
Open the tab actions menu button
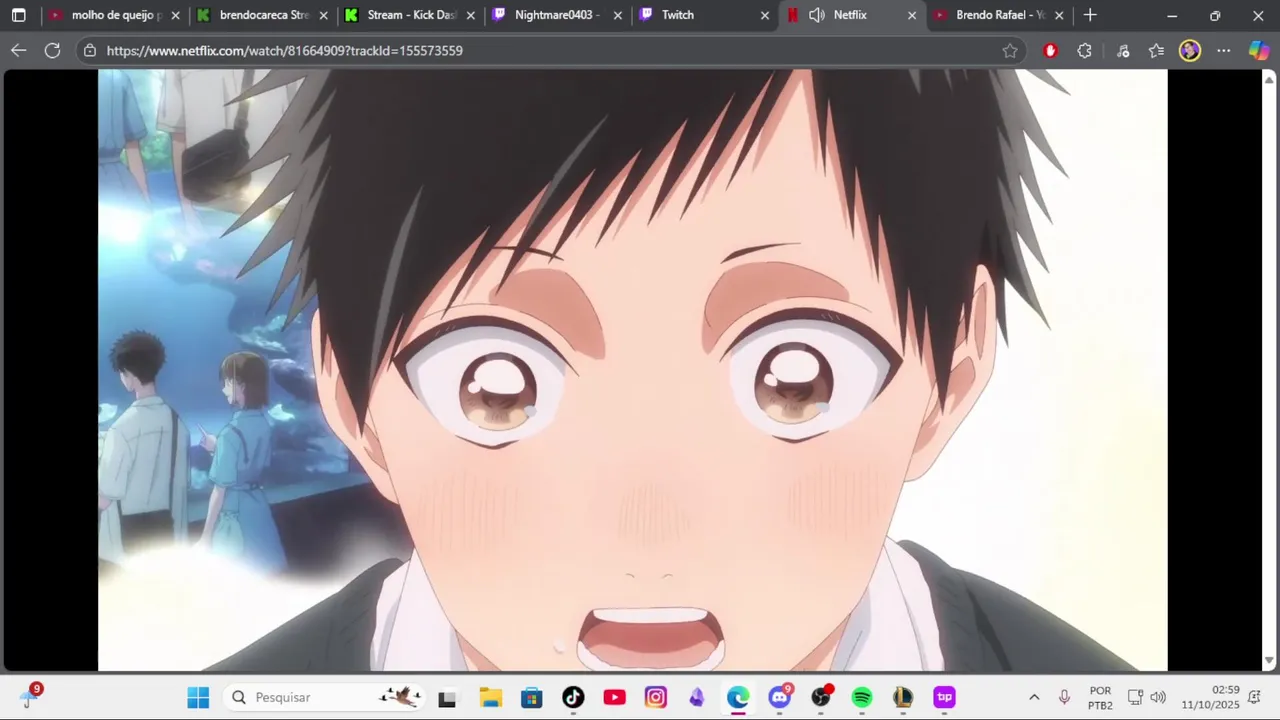click(18, 15)
